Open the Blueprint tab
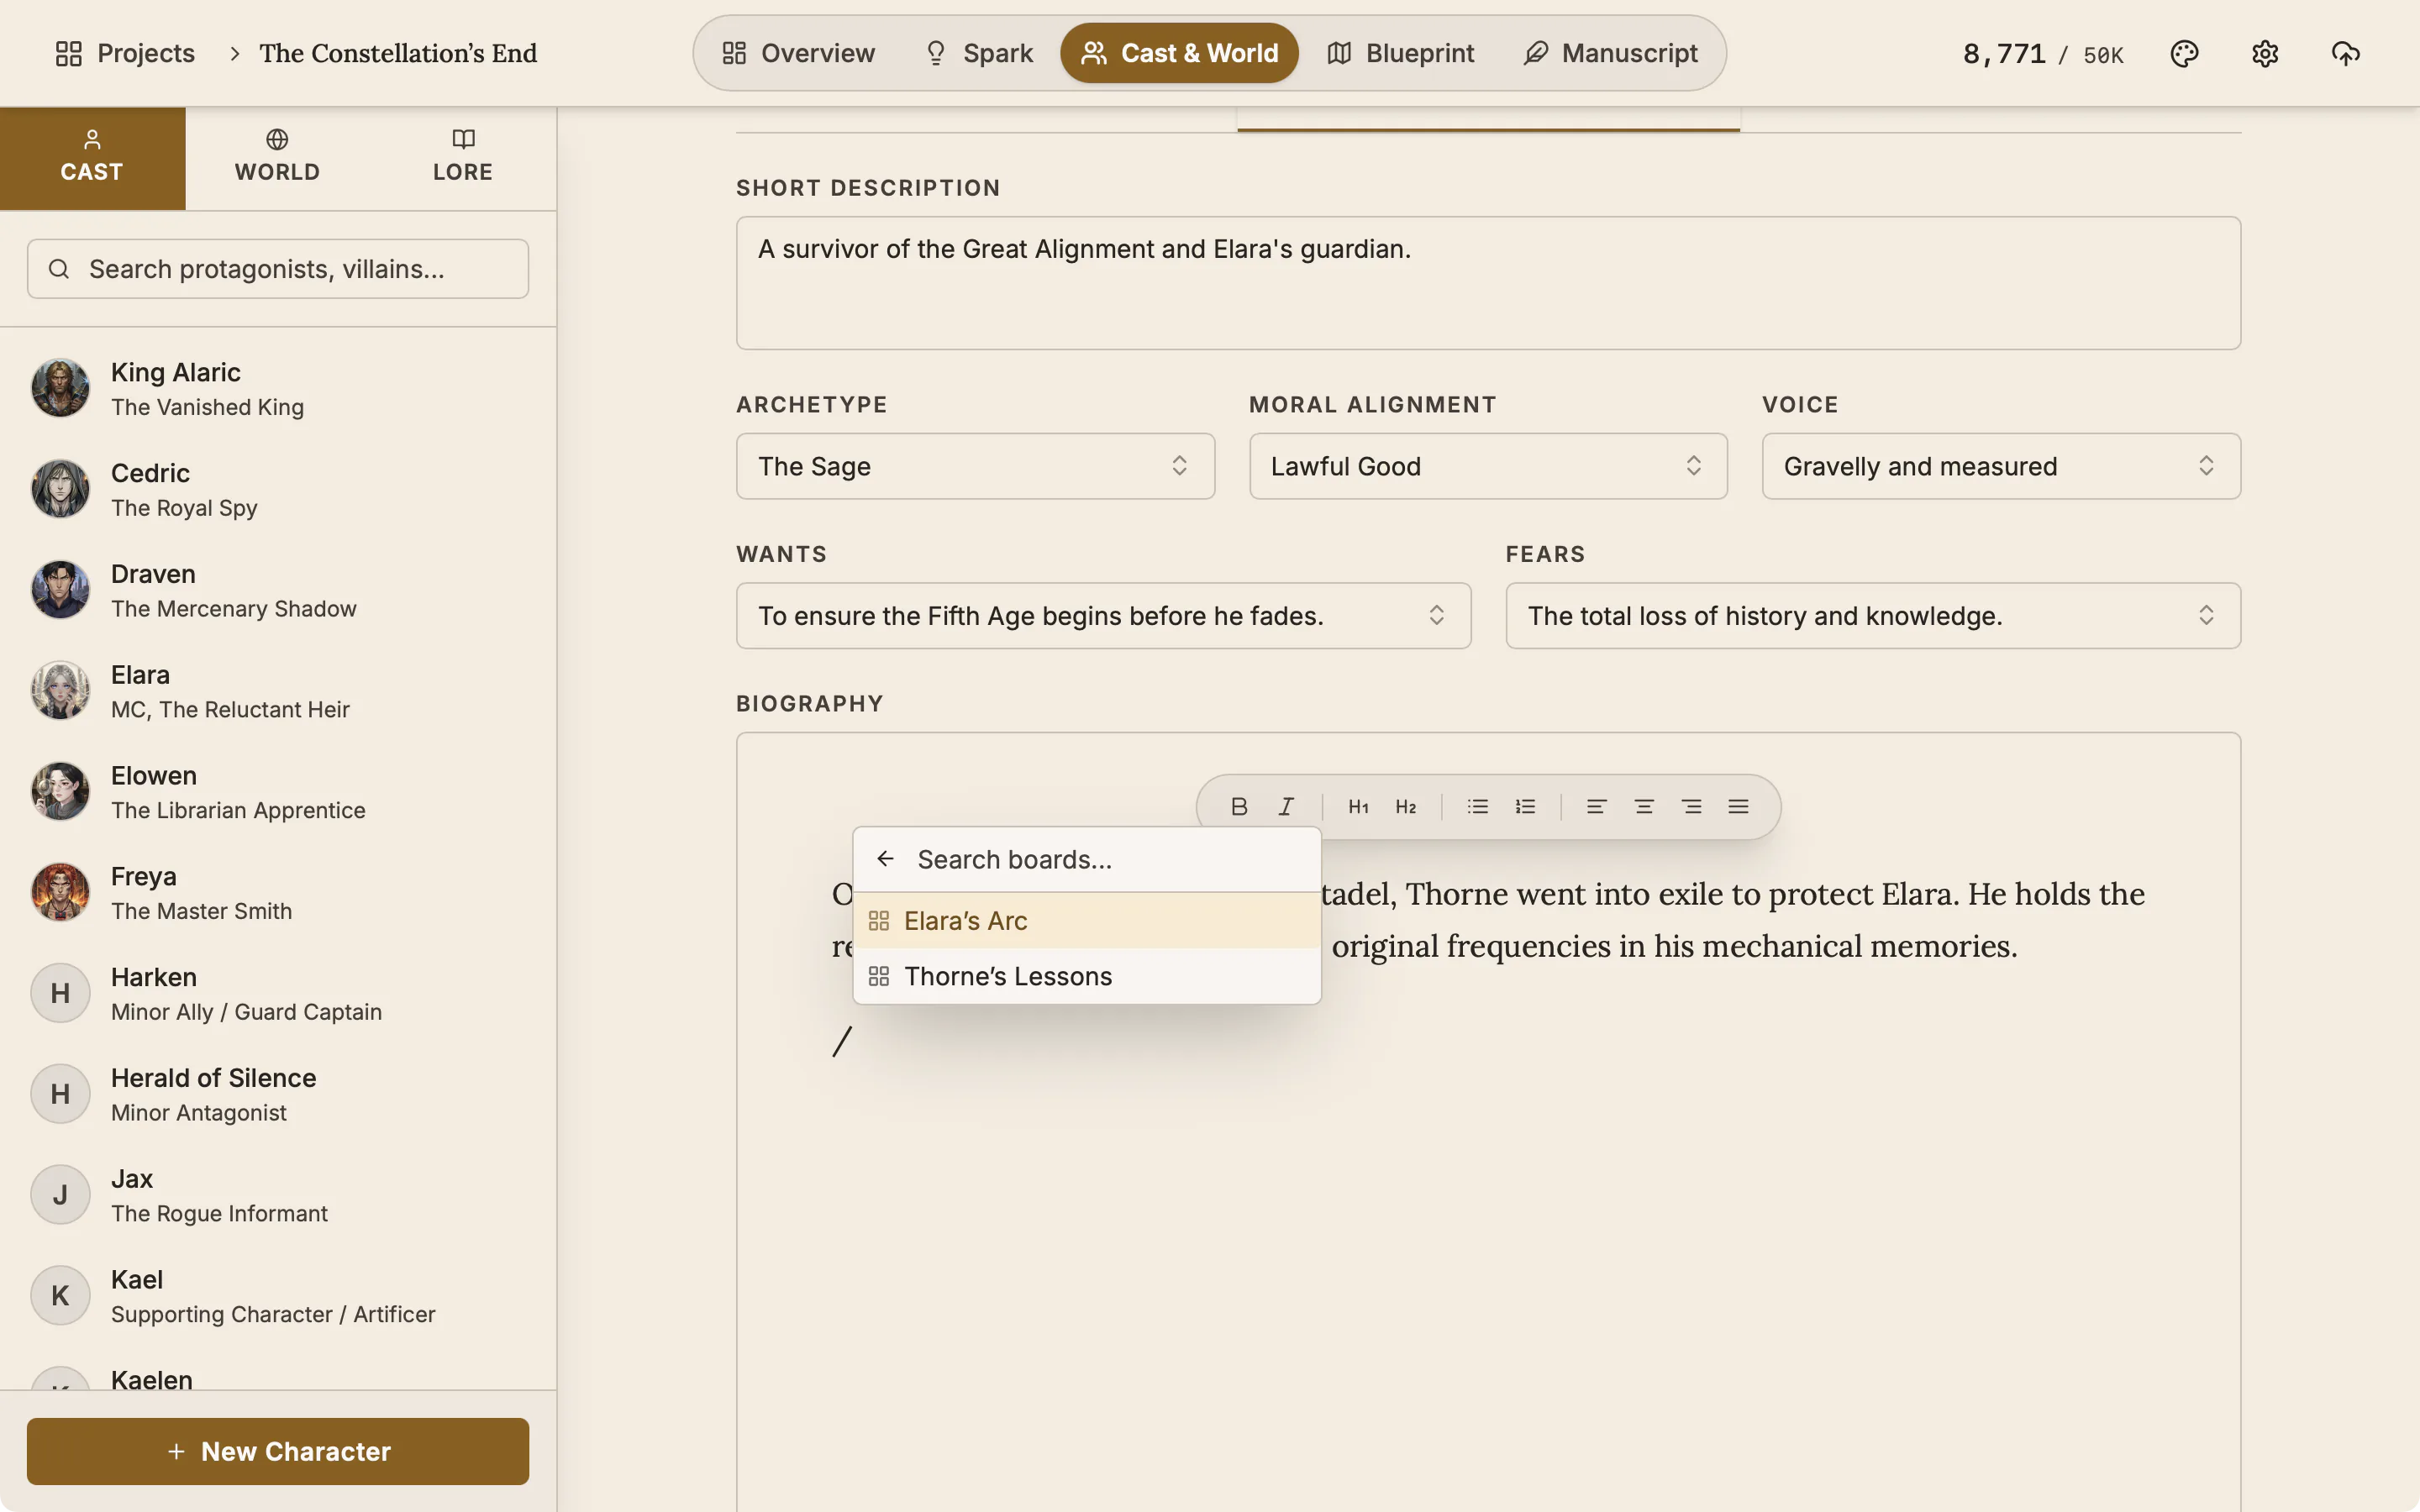This screenshot has width=2420, height=1512. coord(1400,53)
